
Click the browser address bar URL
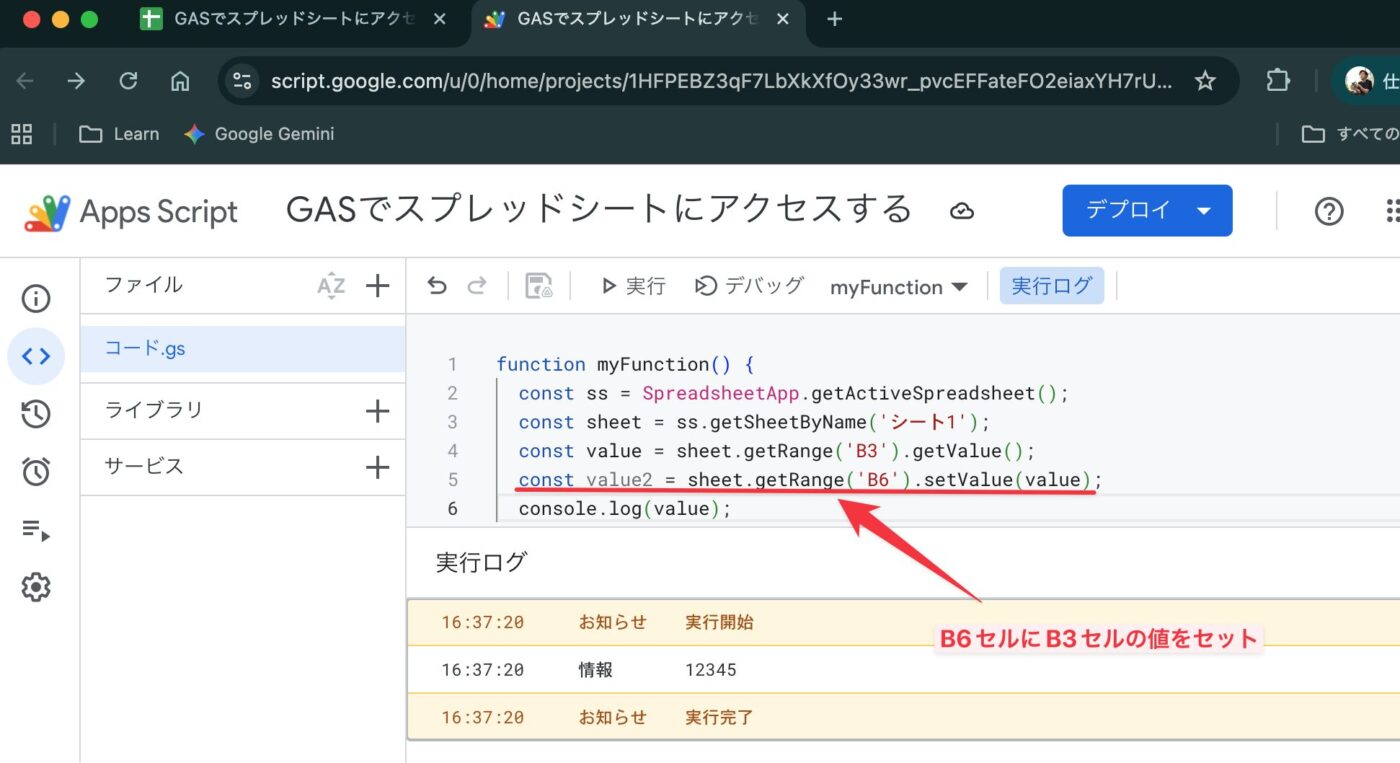click(720, 81)
